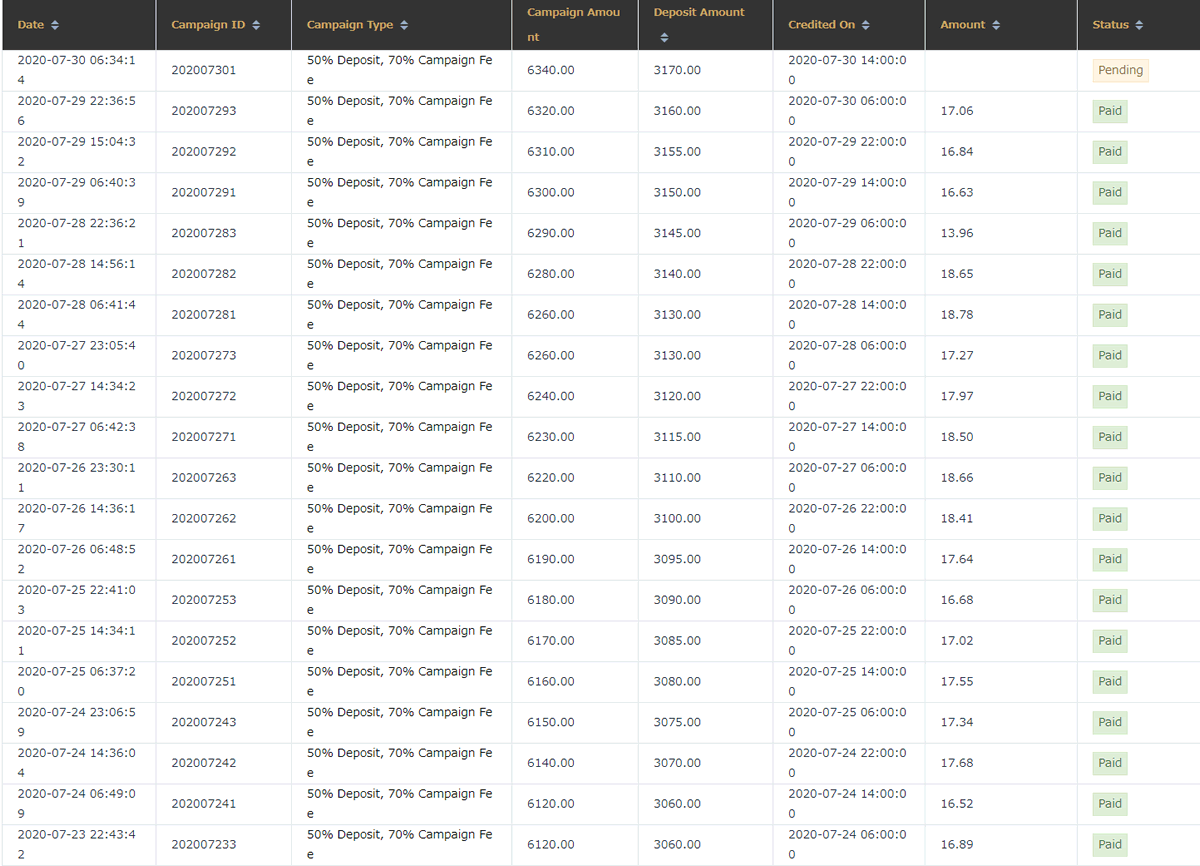Image resolution: width=1200 pixels, height=866 pixels.
Task: Click campaign amount 6300.00
Action: pyautogui.click(x=551, y=192)
